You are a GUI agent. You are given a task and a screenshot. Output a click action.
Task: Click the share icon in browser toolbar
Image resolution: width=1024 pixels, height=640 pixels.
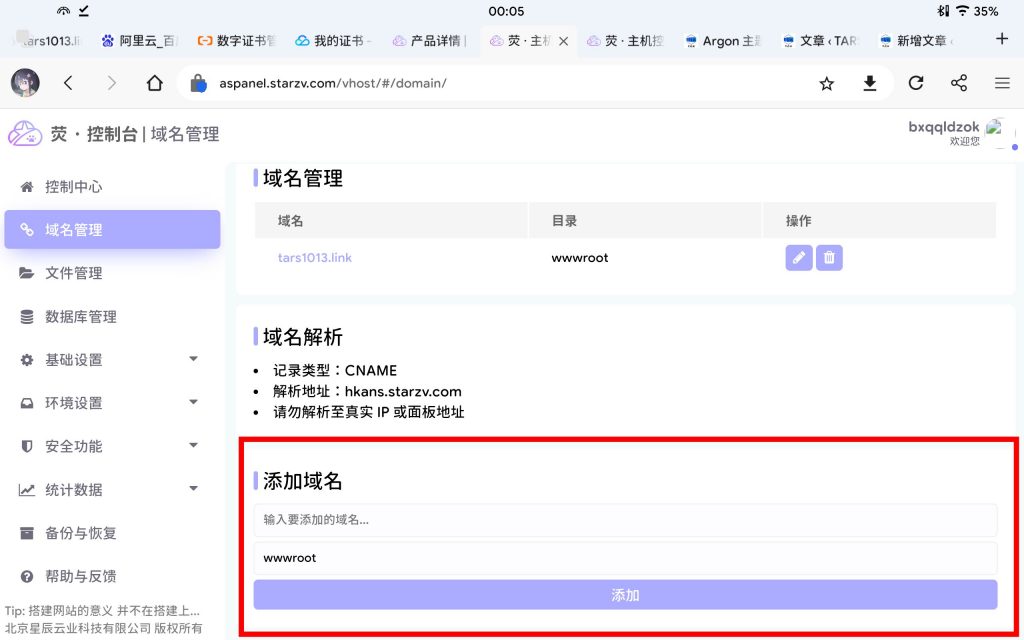[x=959, y=84]
